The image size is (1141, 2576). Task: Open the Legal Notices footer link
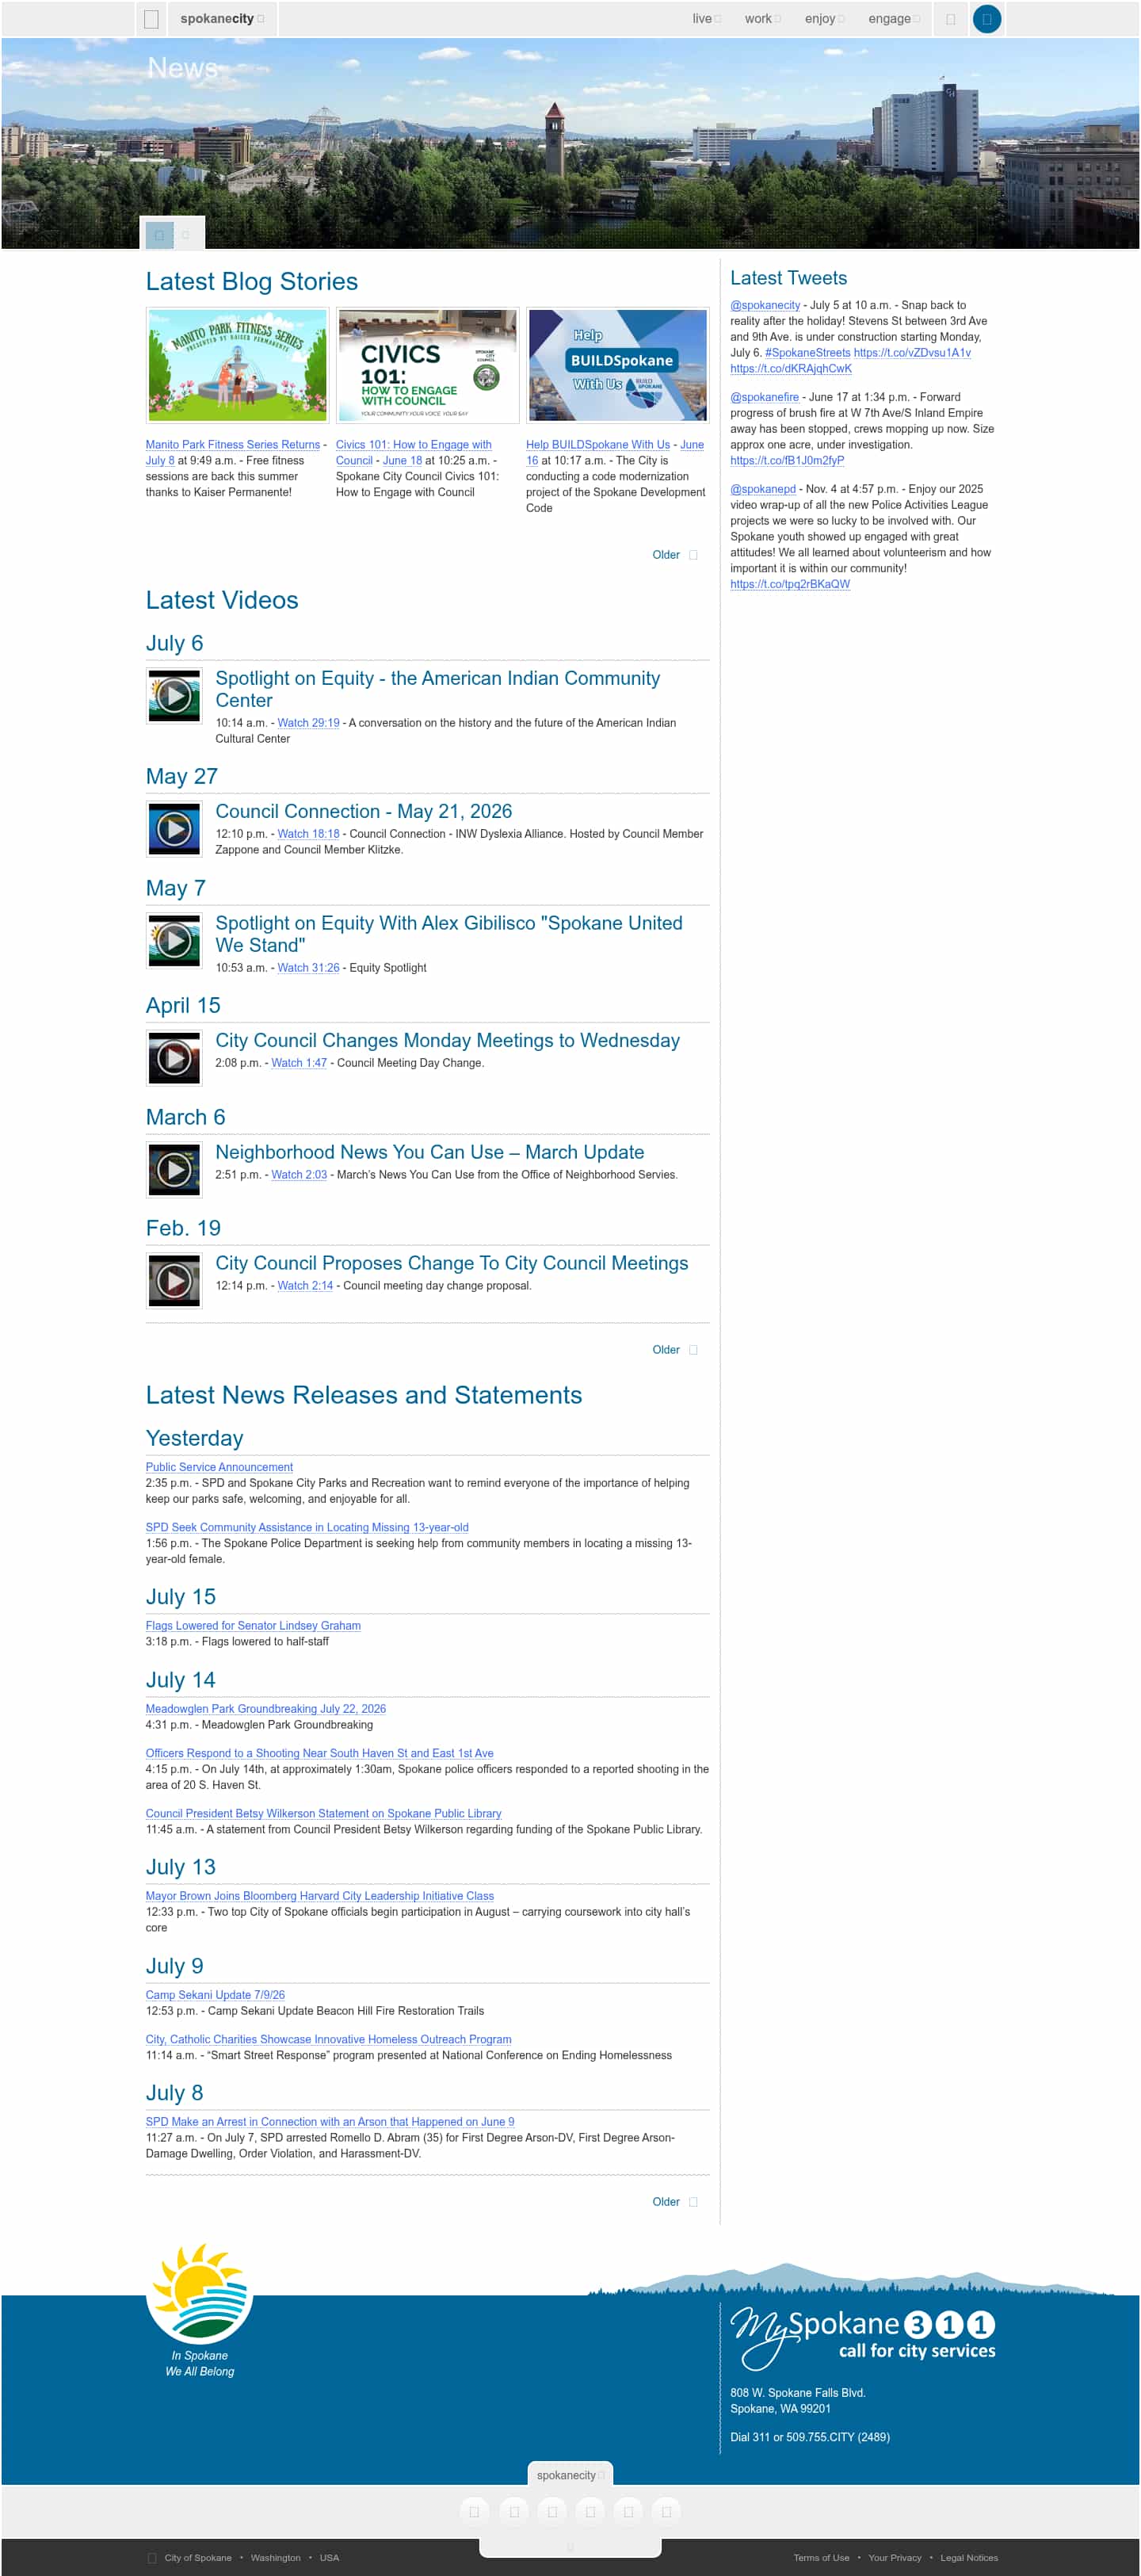coord(969,2558)
